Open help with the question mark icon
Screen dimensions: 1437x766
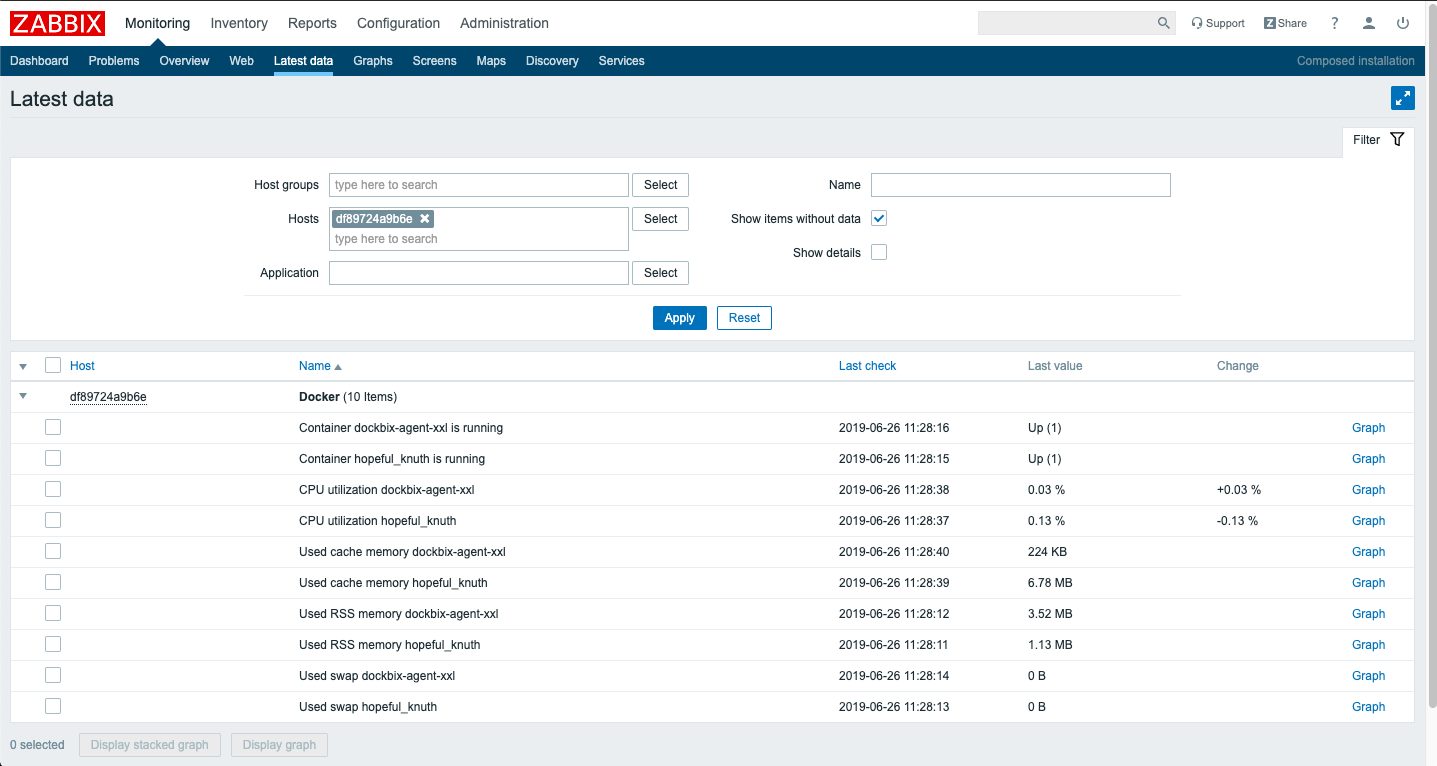click(x=1334, y=22)
